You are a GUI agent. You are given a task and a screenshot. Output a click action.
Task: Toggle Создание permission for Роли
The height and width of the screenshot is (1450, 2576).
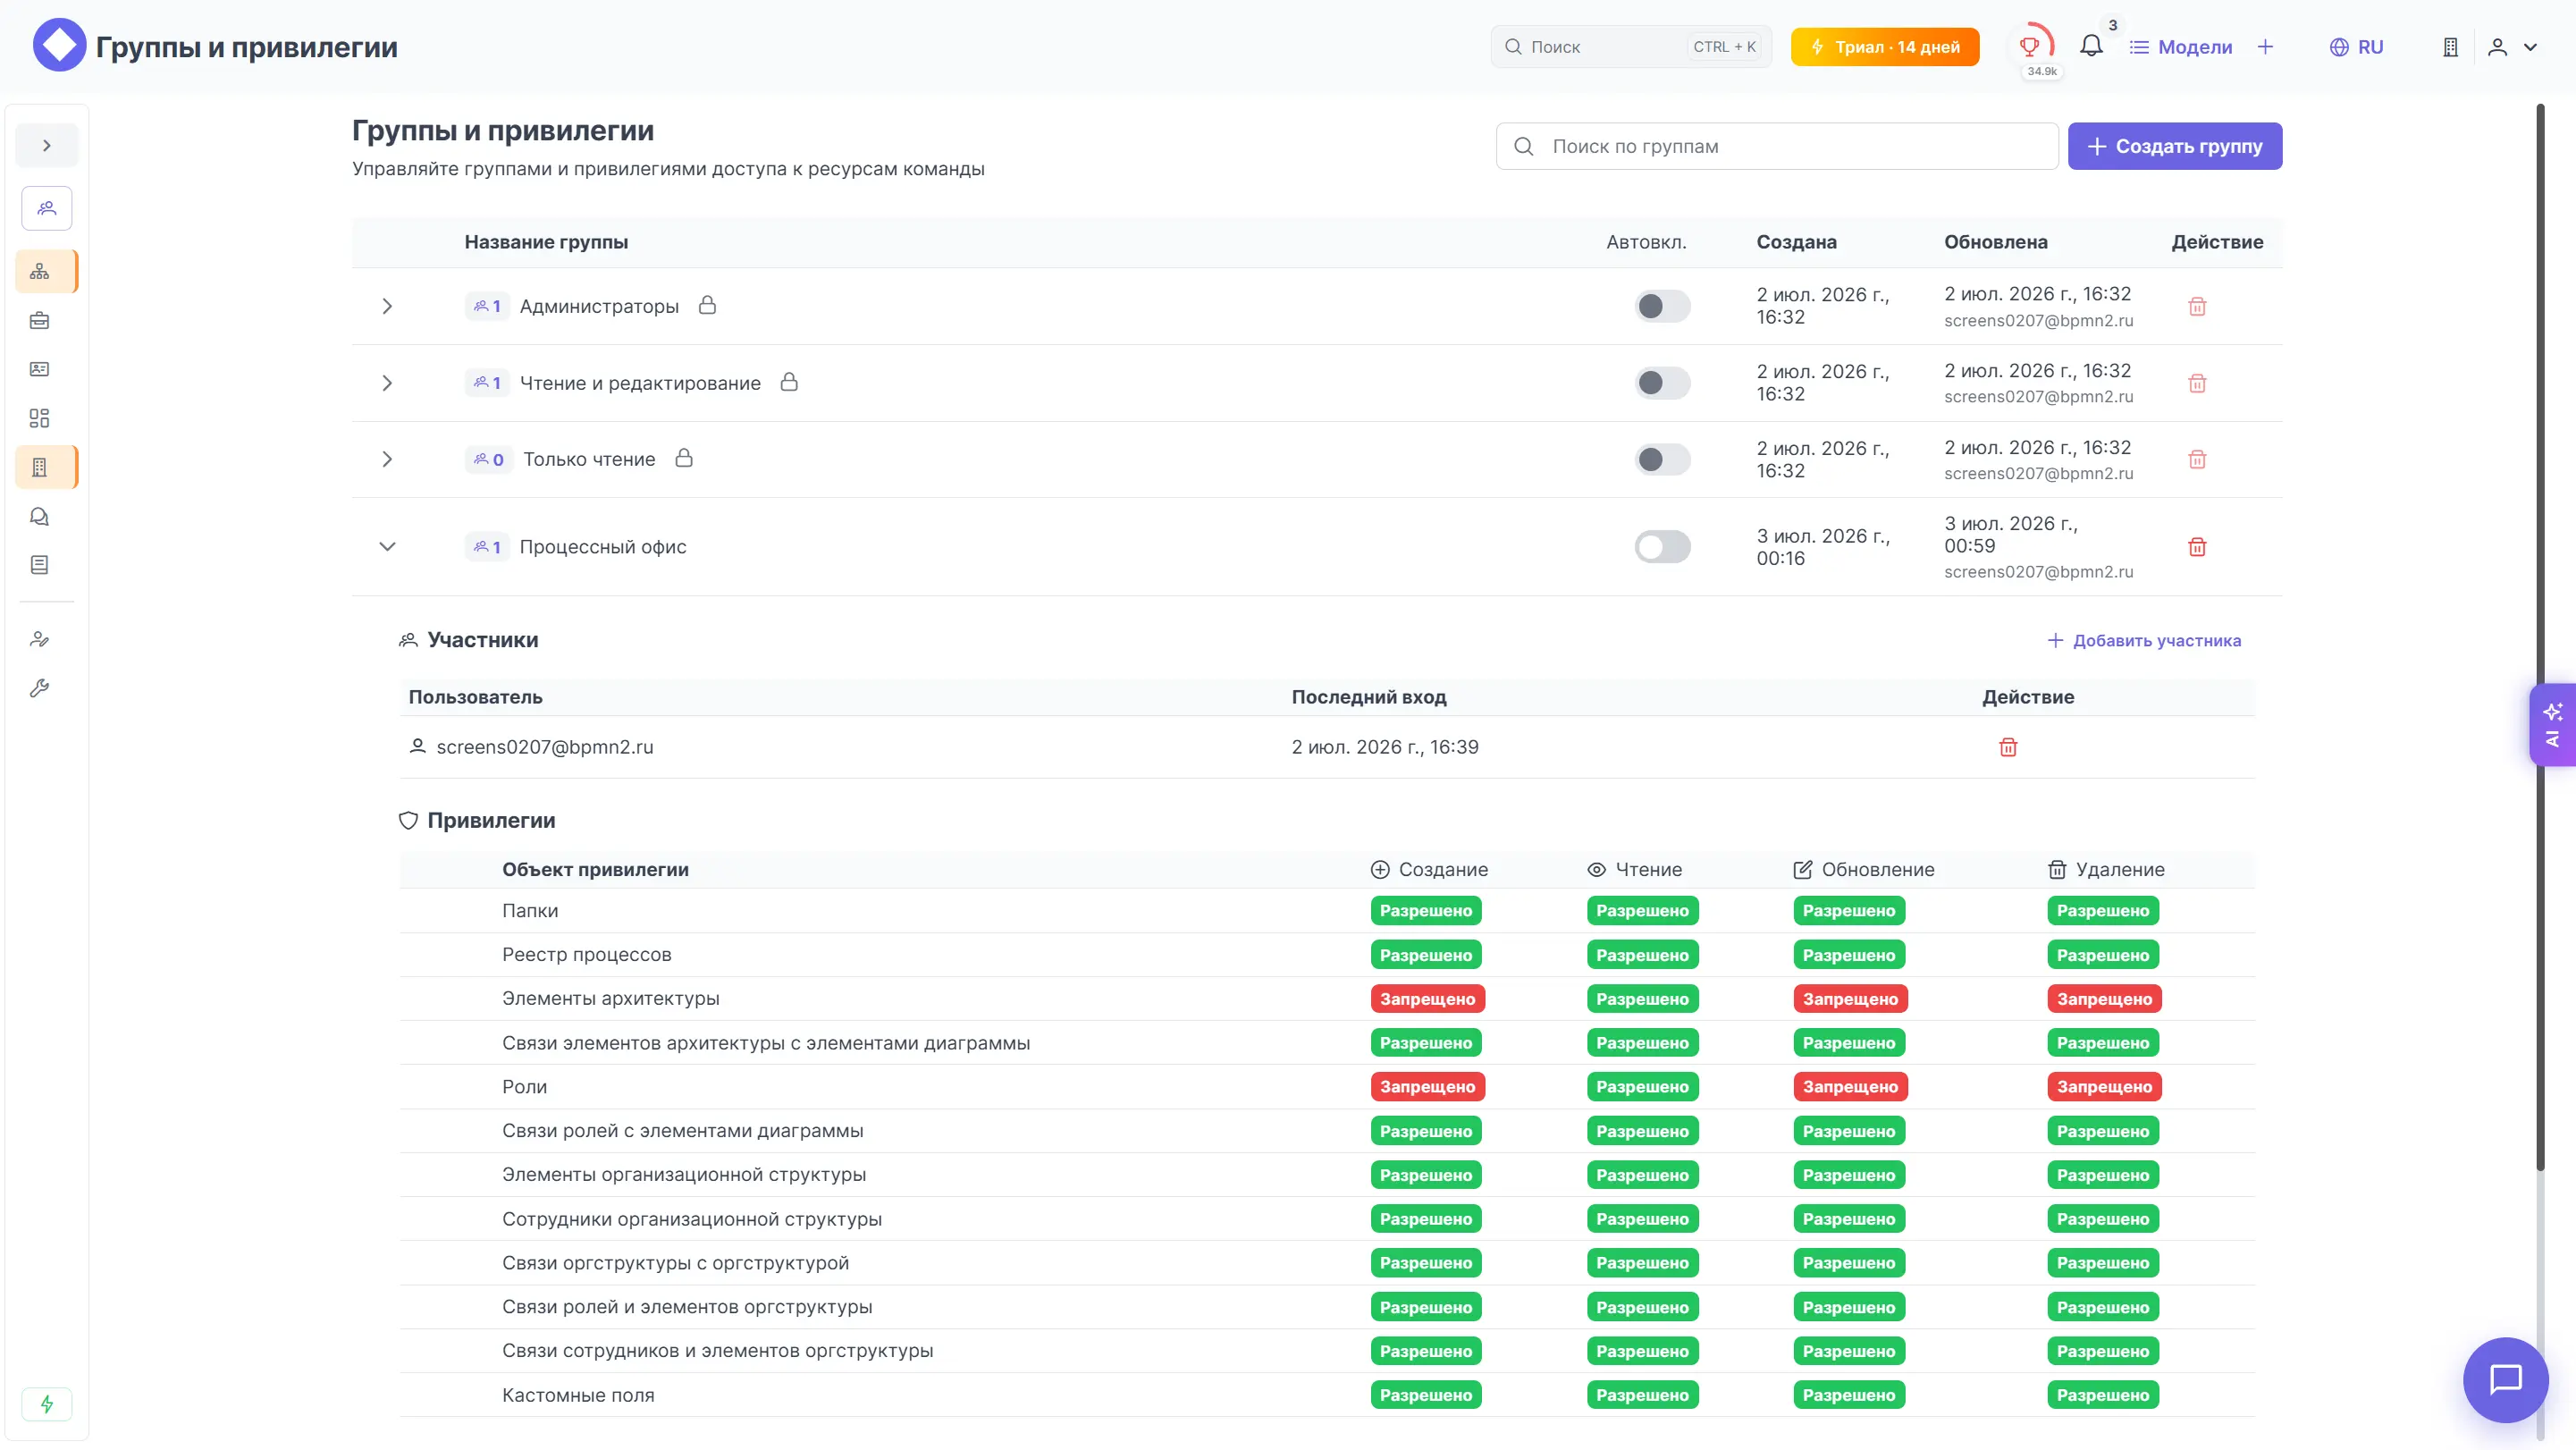[x=1427, y=1087]
